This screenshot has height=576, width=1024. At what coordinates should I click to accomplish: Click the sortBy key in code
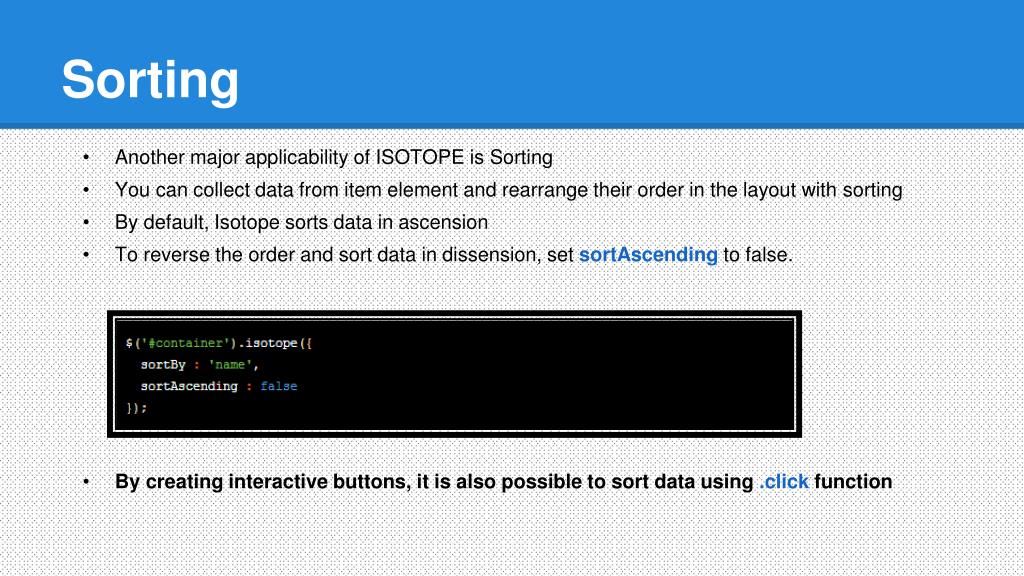coord(163,364)
